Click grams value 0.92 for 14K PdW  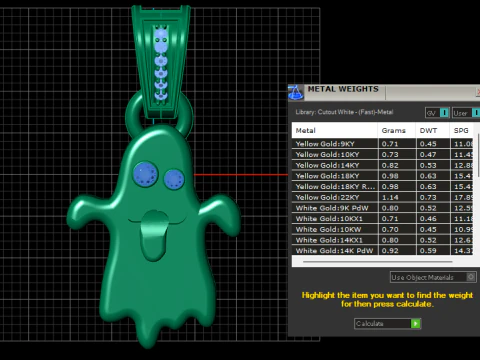coord(390,250)
